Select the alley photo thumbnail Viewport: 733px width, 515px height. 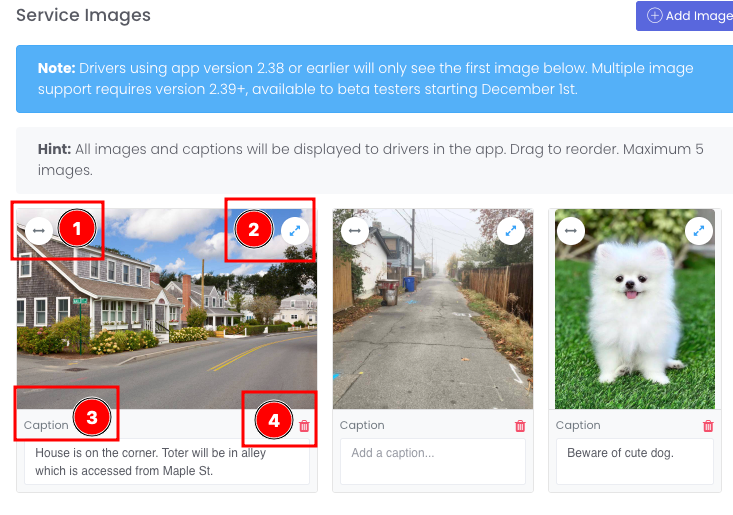433,309
